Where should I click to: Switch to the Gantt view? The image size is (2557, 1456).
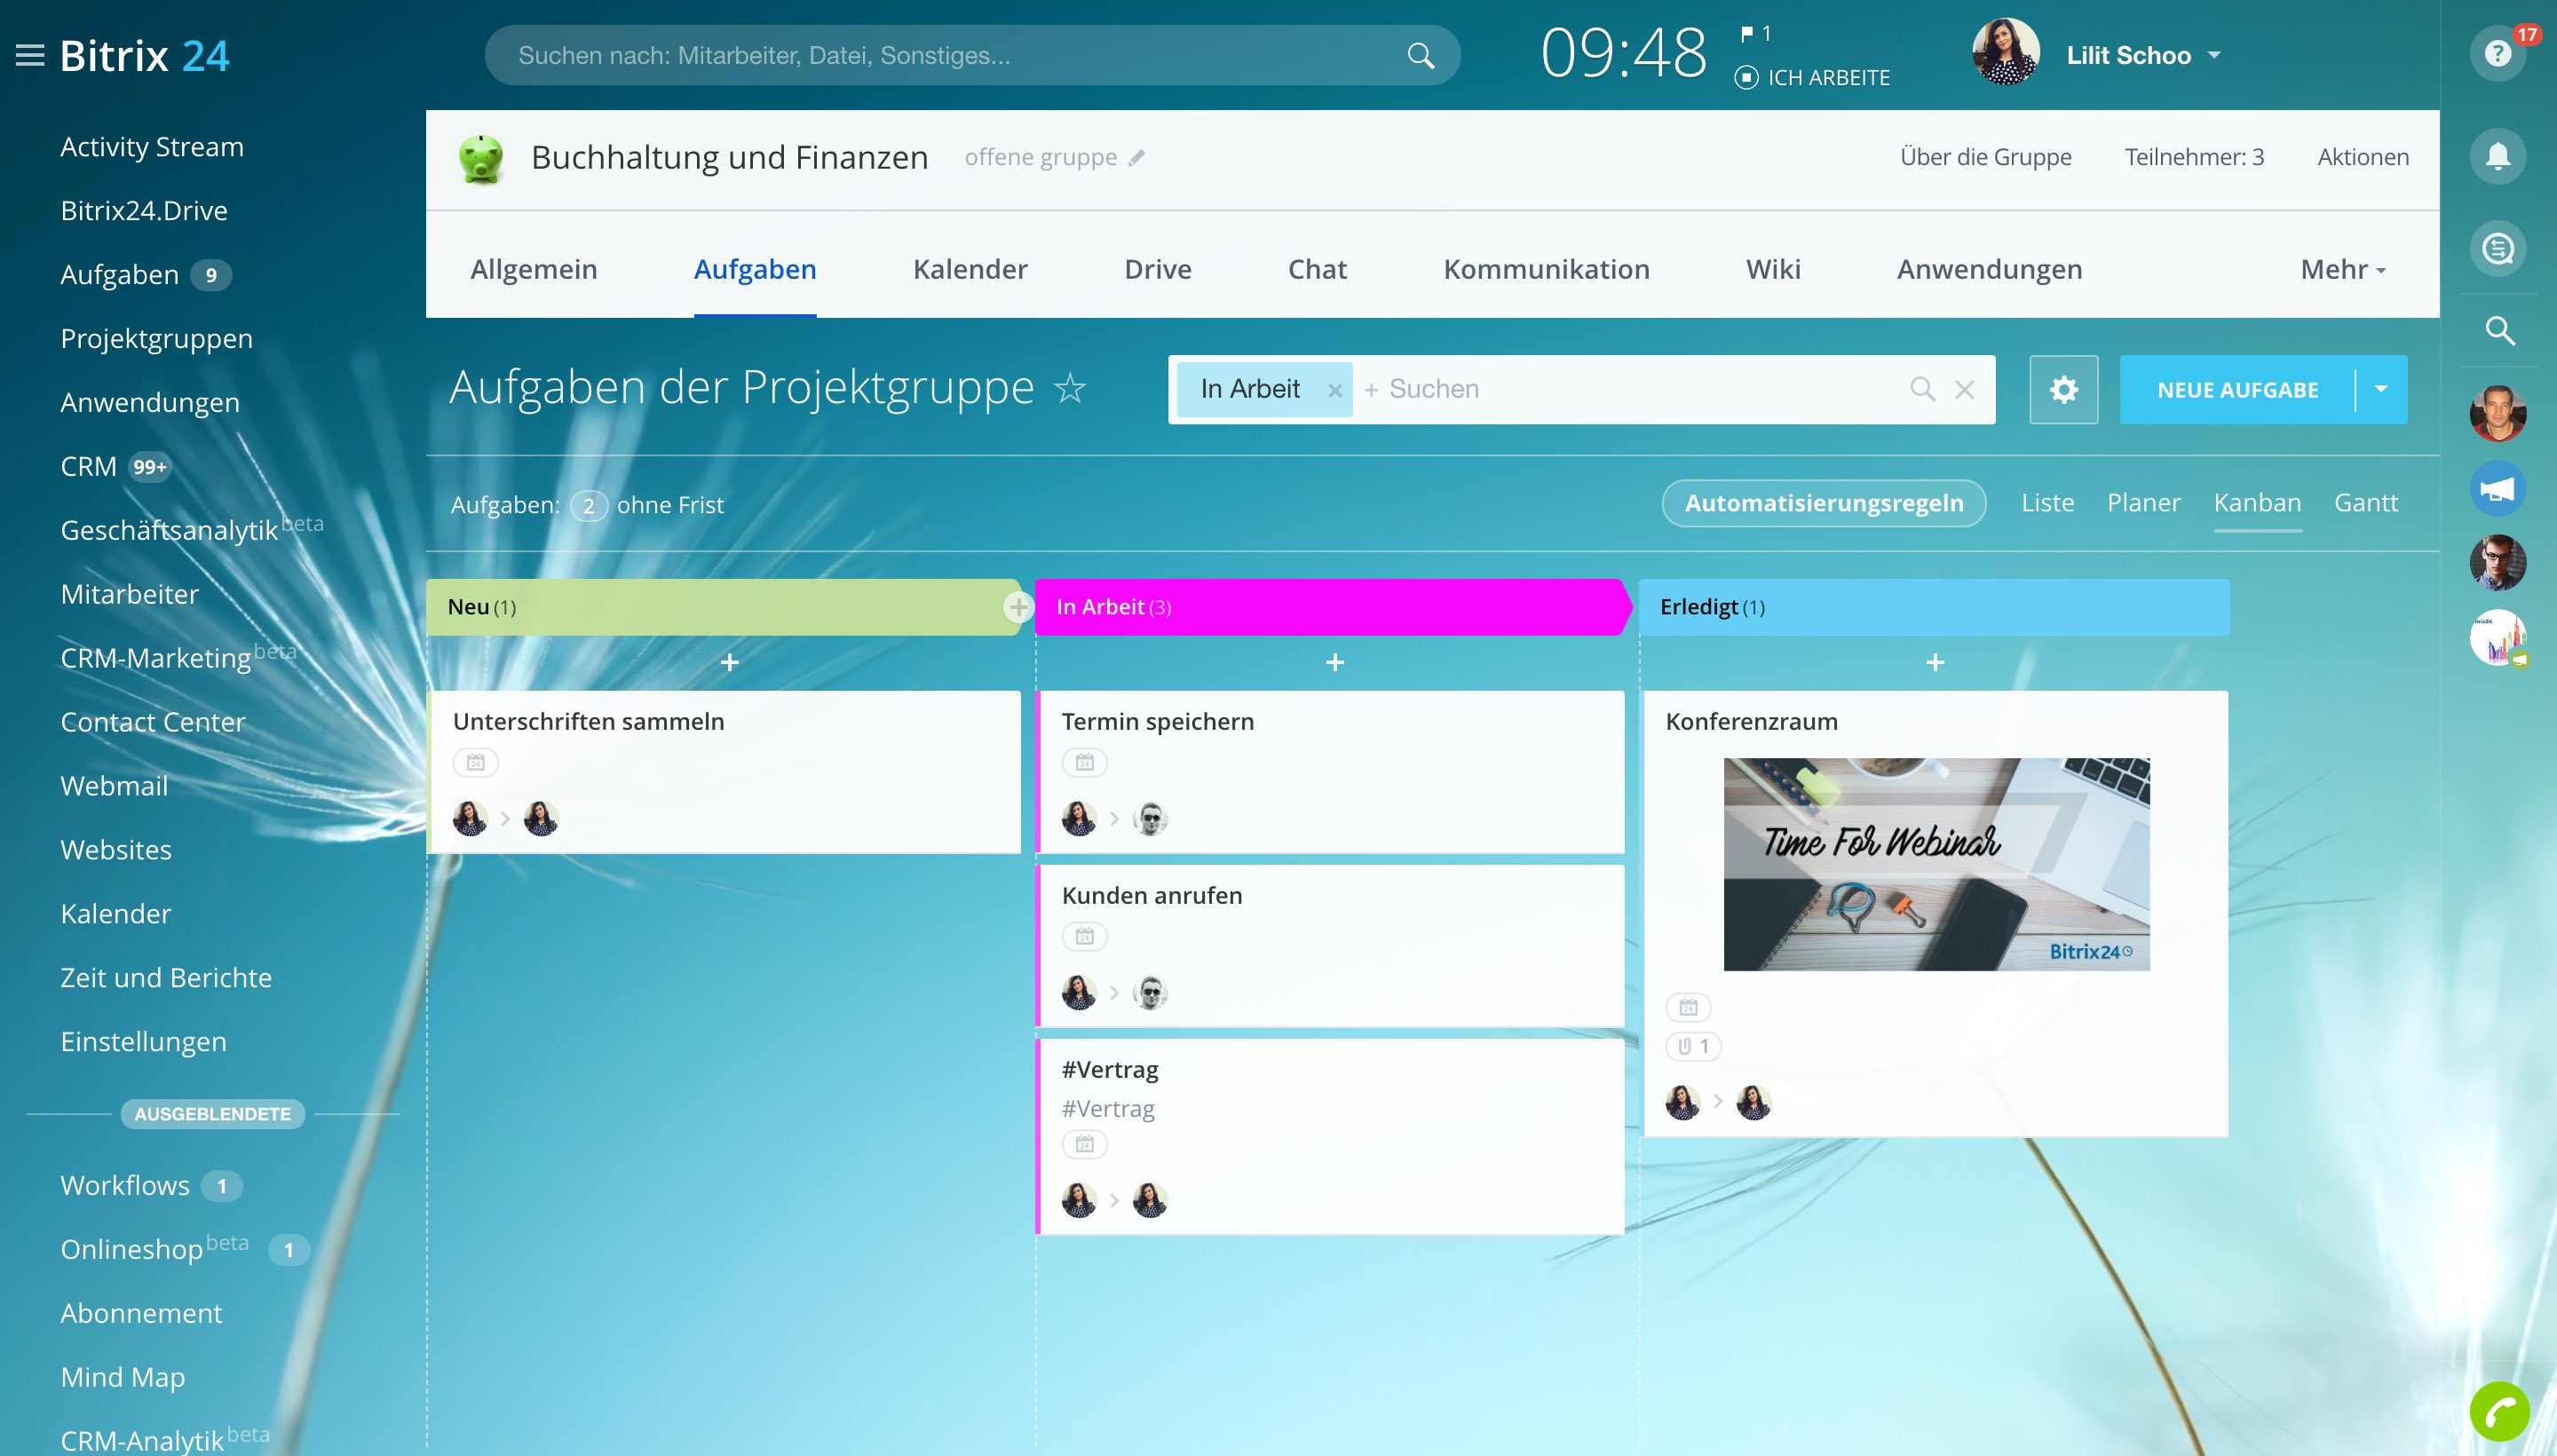tap(2365, 503)
